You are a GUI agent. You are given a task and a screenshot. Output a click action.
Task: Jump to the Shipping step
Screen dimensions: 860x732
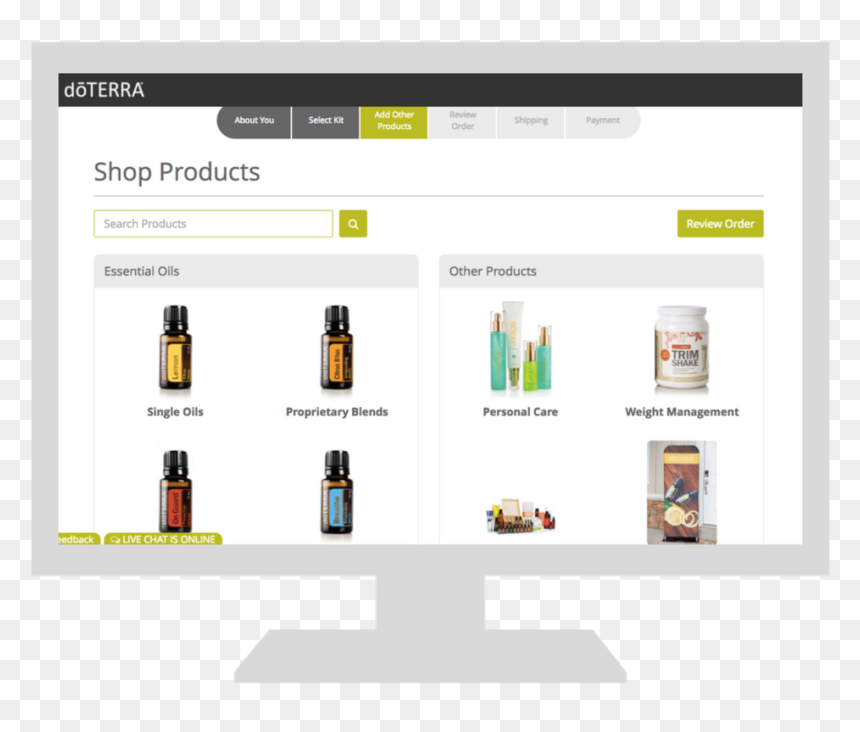[531, 121]
